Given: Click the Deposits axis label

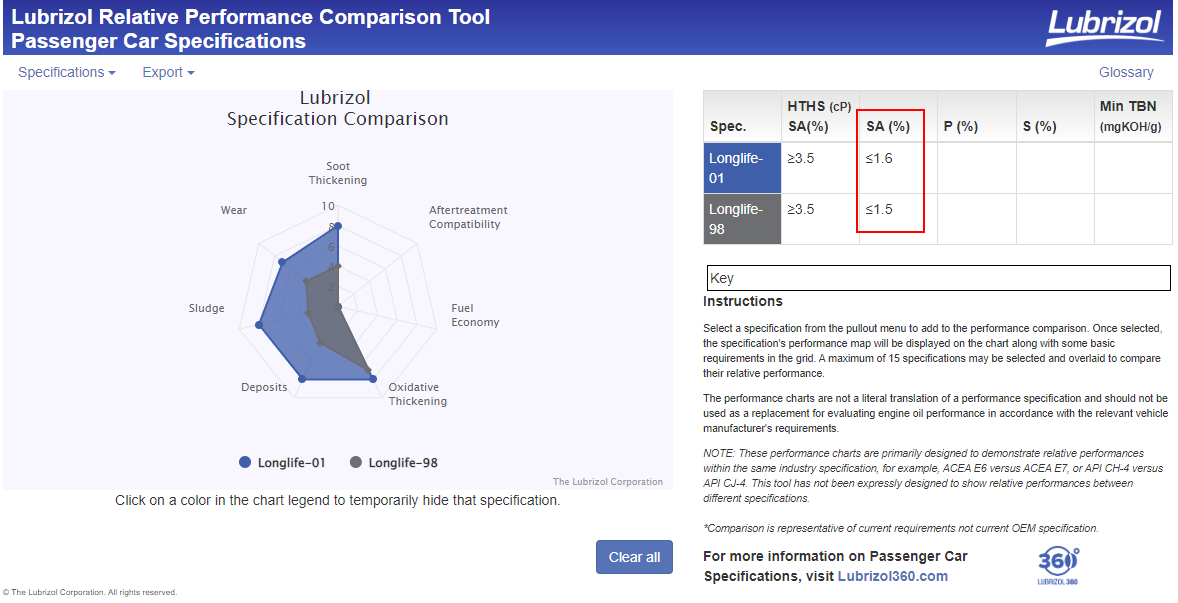Looking at the screenshot, I should click(x=264, y=387).
